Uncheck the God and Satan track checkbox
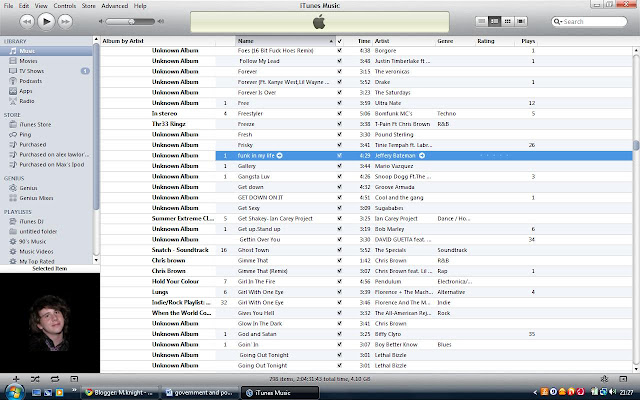 (x=340, y=334)
